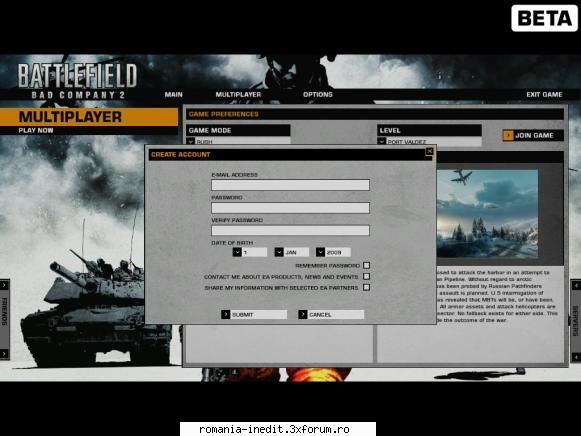
Task: Close the Create Account dialog
Action: 429,151
